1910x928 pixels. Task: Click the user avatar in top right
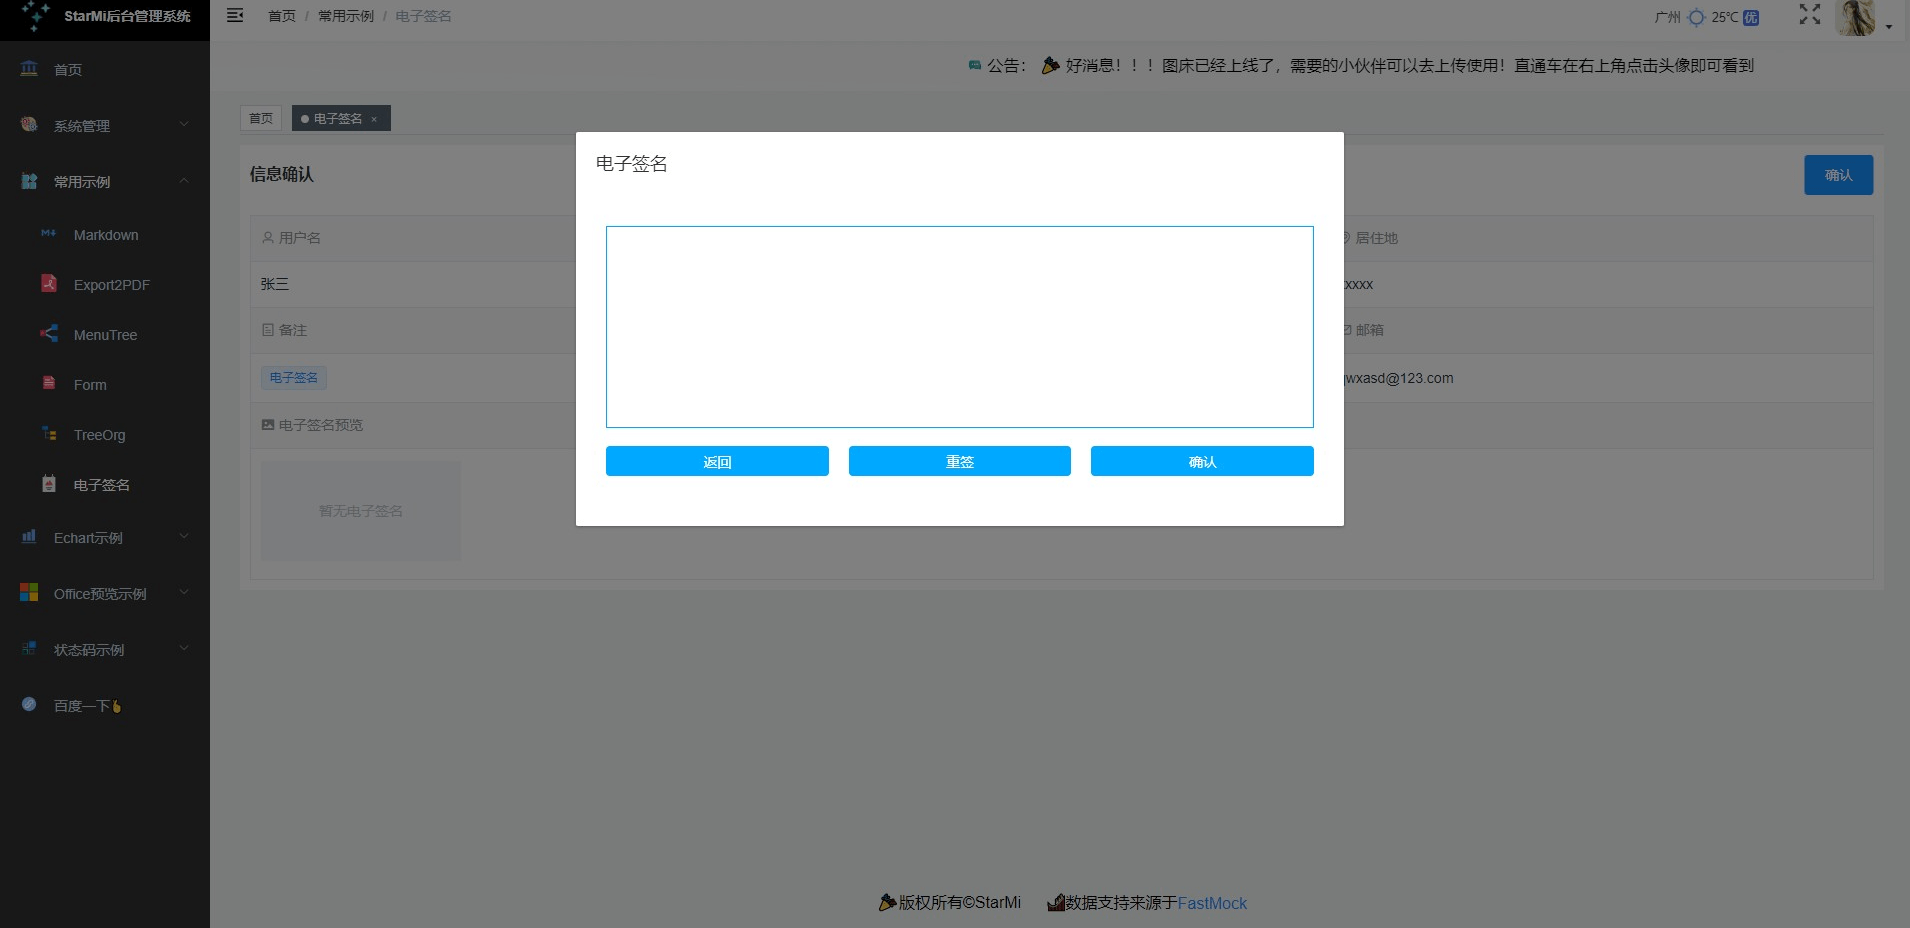pos(1856,17)
